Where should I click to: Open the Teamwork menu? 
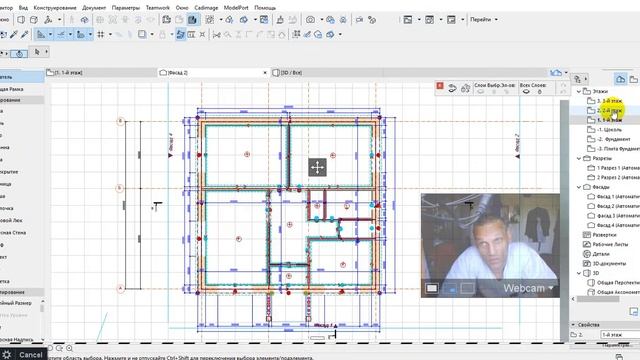tap(158, 8)
